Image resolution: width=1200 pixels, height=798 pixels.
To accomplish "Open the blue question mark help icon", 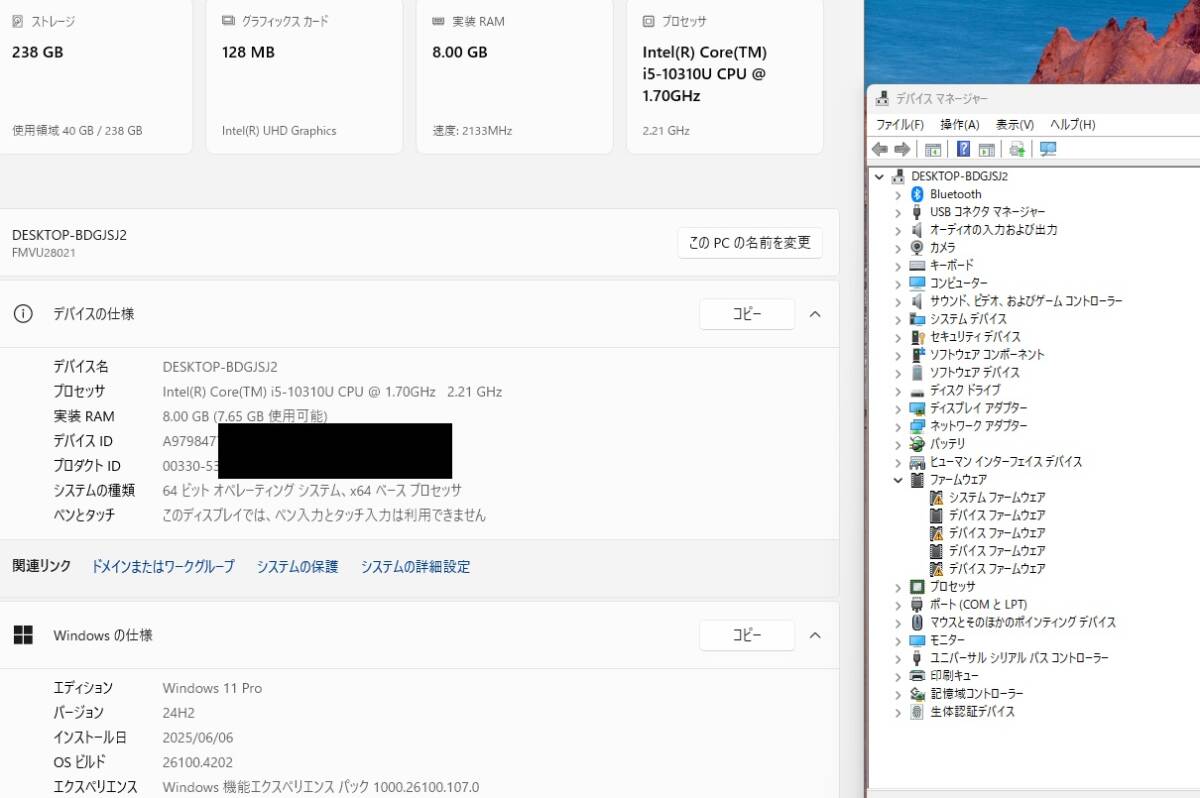I will tap(963, 149).
